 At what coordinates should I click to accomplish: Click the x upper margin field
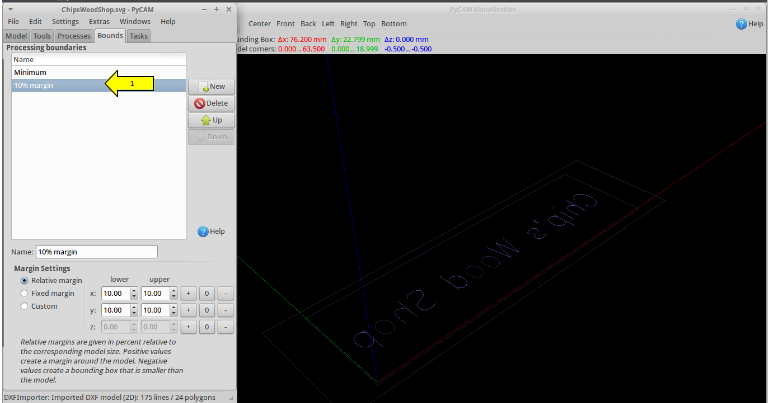(x=155, y=294)
